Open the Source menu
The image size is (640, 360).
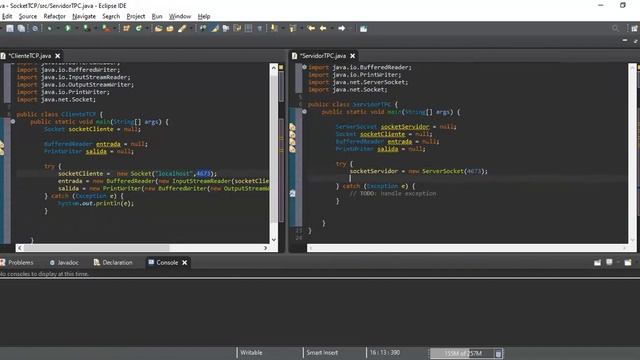[x=28, y=16]
